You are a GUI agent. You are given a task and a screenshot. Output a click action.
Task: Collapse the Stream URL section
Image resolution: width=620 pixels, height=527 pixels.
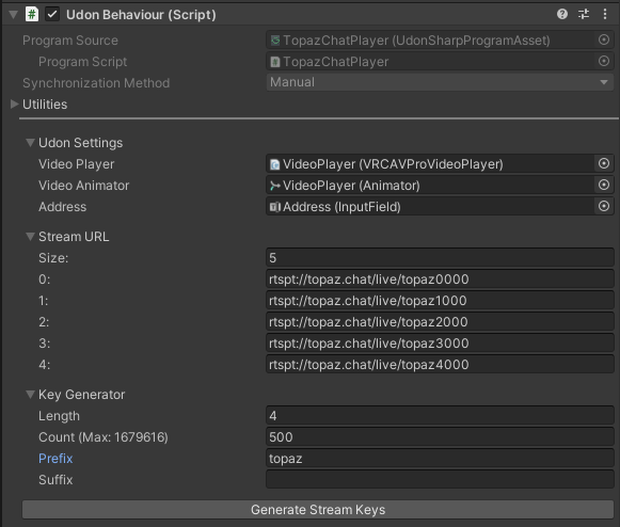30,236
